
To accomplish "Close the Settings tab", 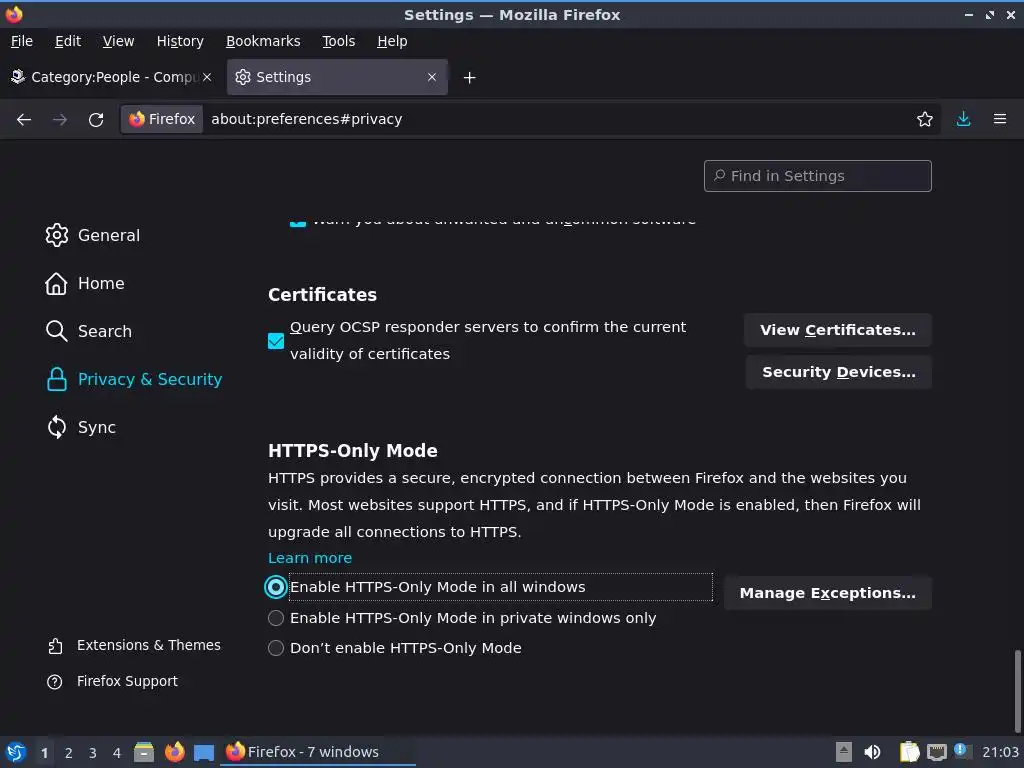I will pos(432,77).
